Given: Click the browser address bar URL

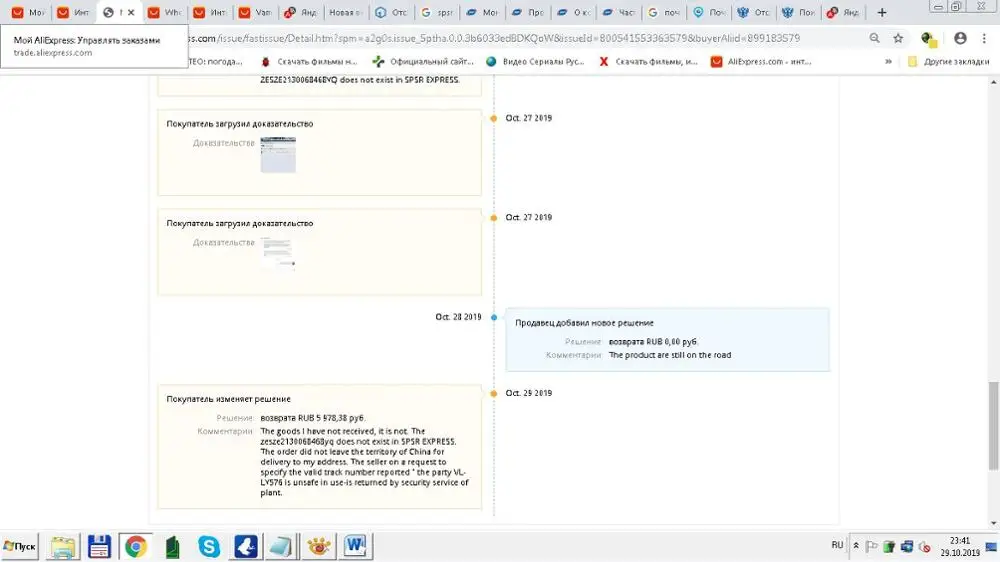Looking at the screenshot, I should (495, 38).
